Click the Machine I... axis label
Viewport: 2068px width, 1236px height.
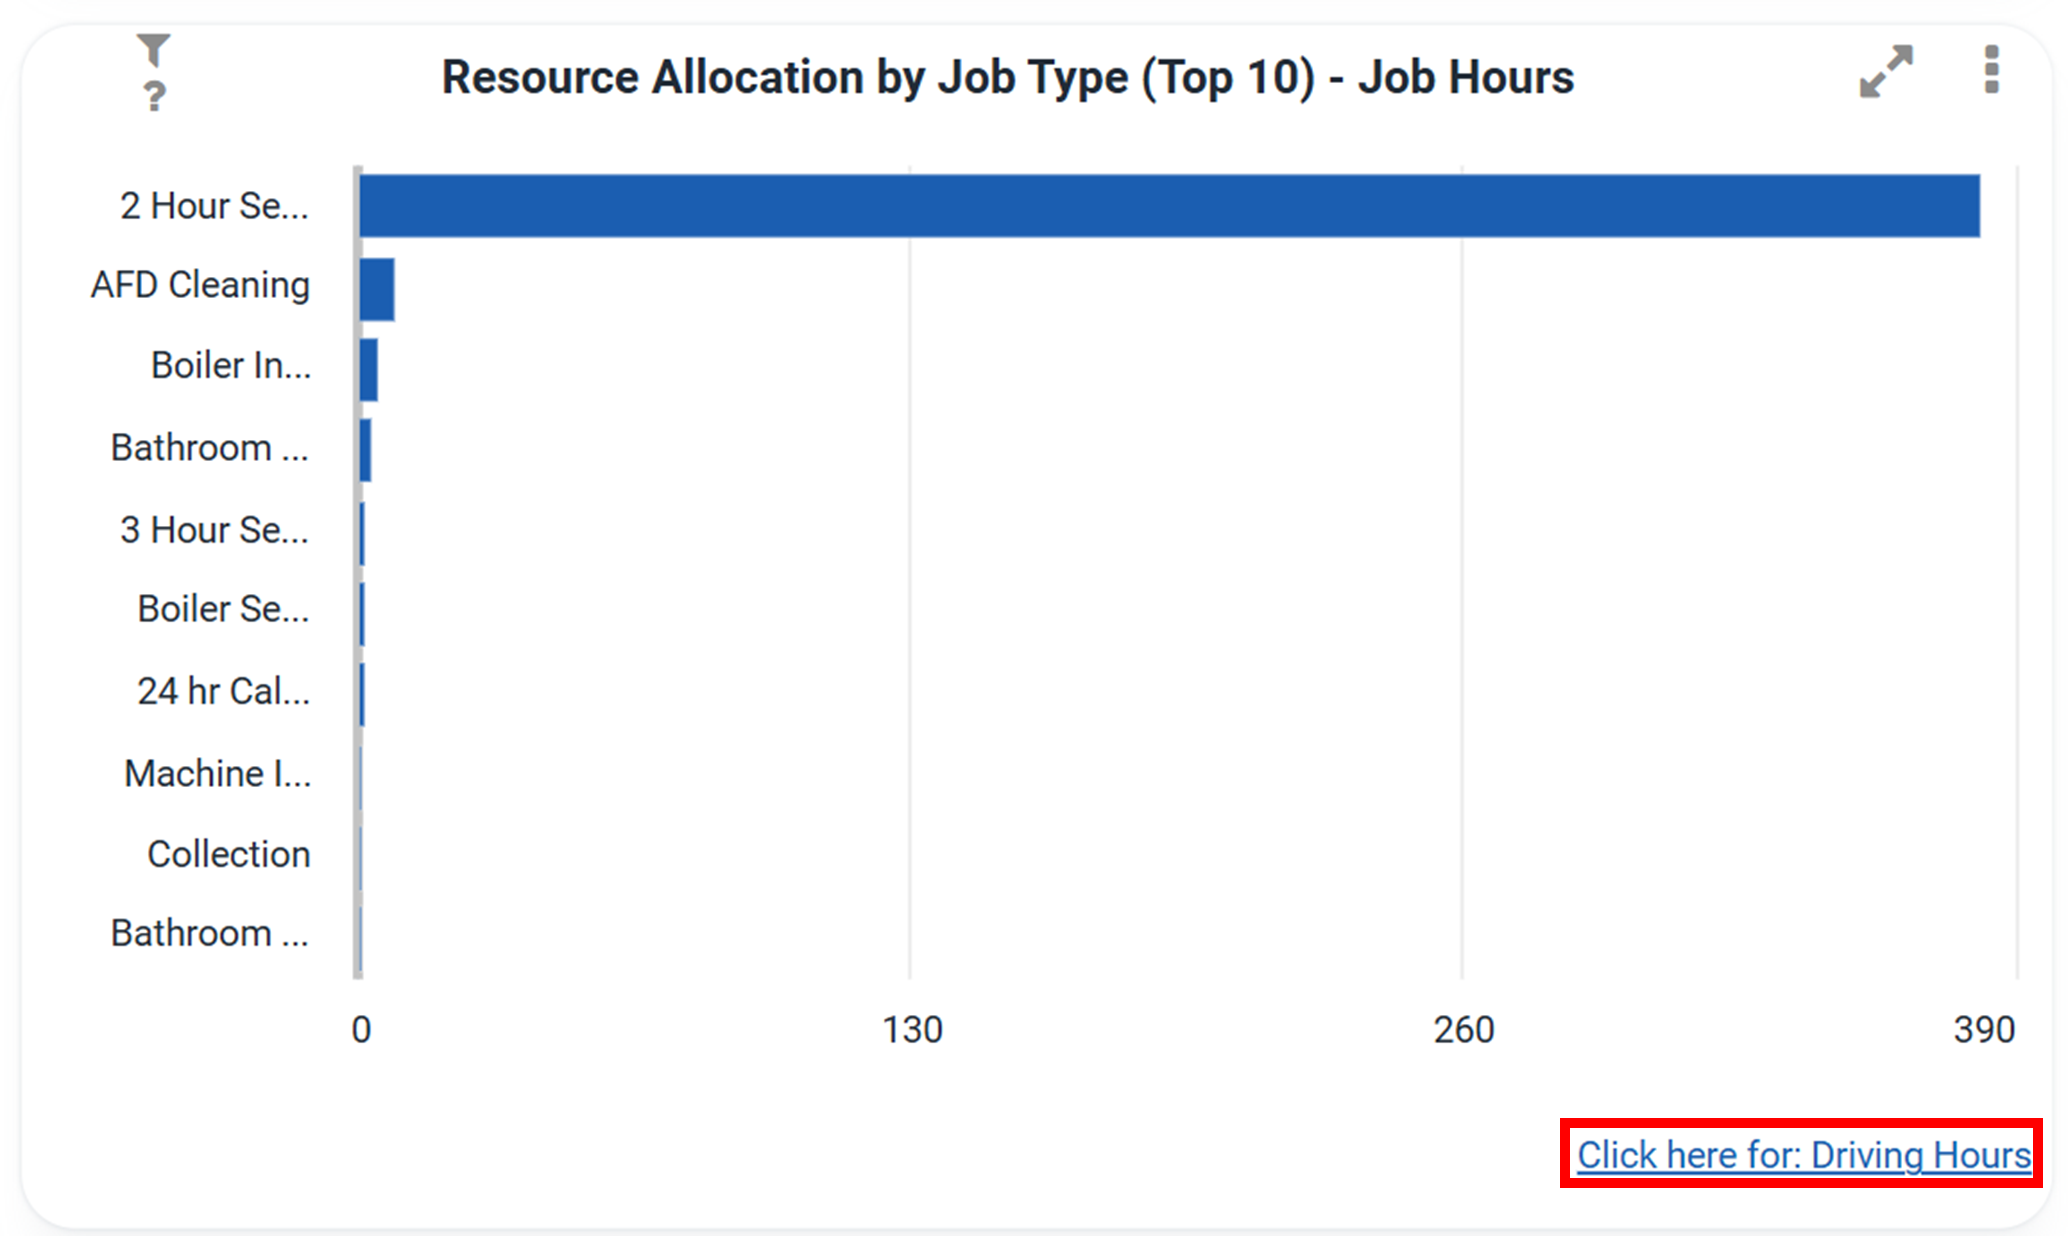coord(218,773)
